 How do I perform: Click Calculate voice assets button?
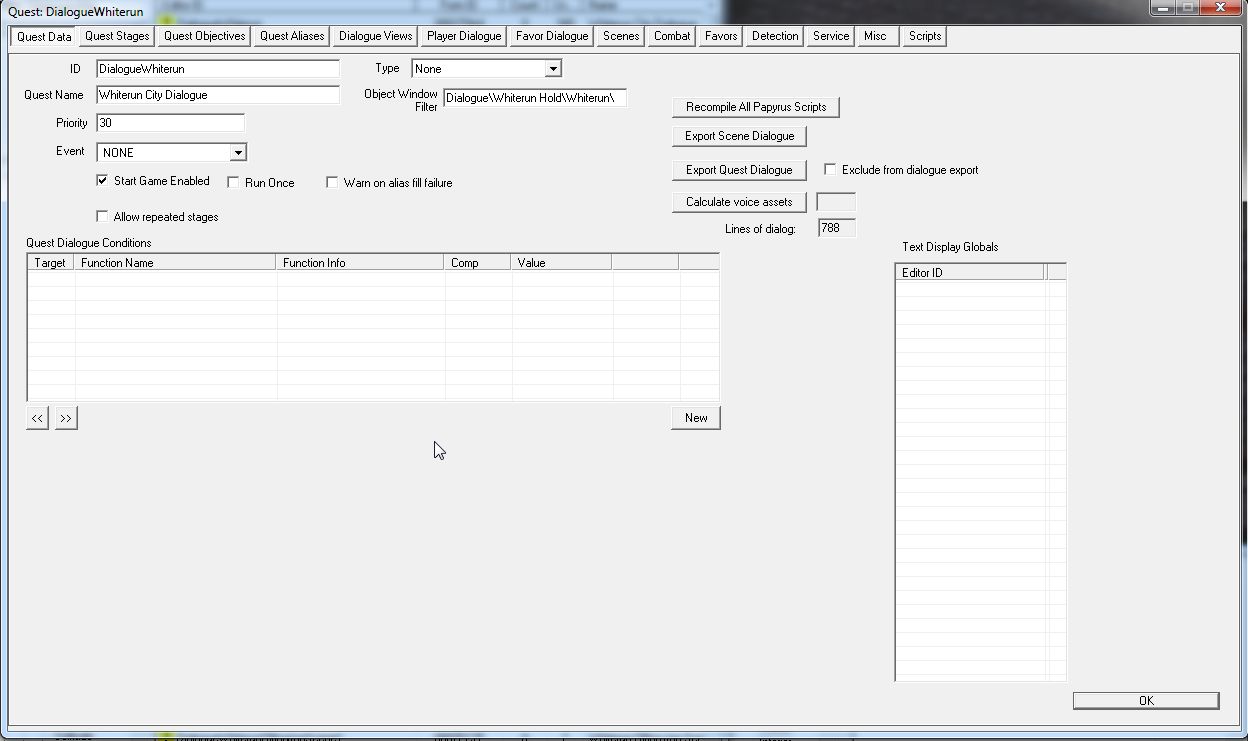739,202
